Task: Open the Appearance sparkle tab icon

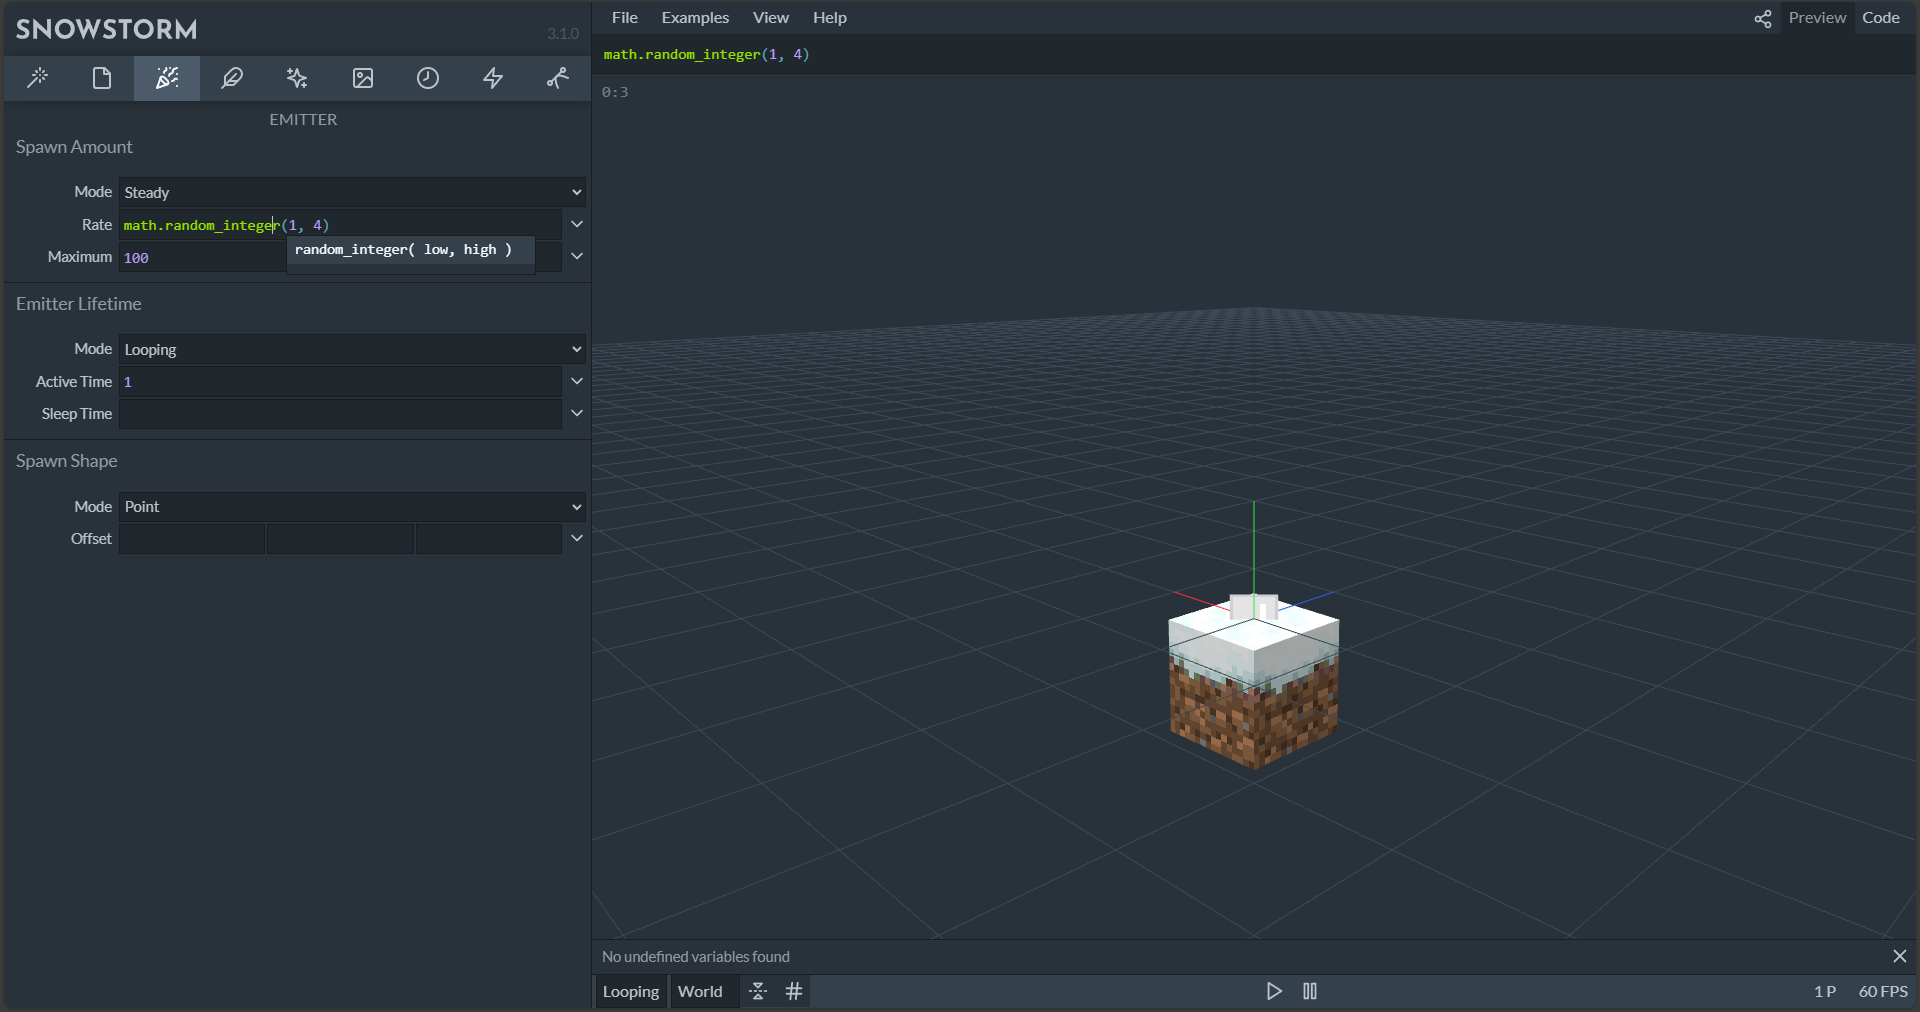Action: [297, 78]
